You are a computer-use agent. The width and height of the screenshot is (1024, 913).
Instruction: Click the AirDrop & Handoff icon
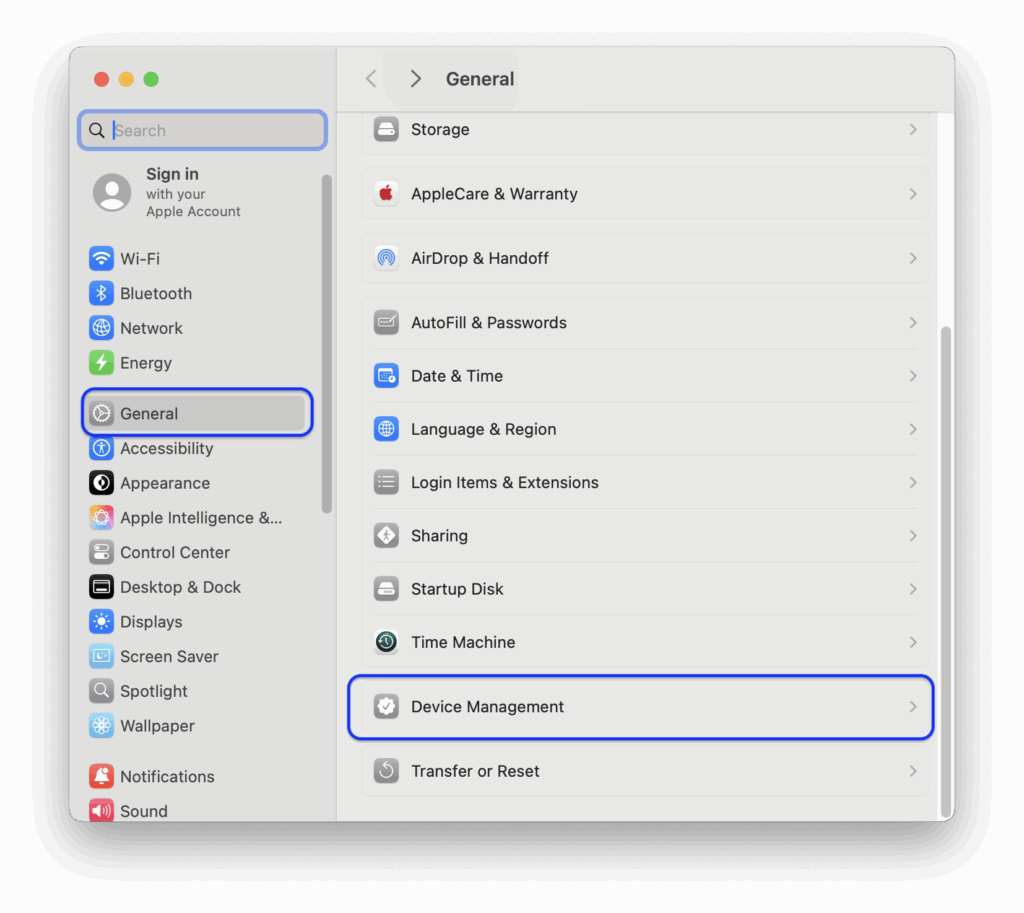pyautogui.click(x=386, y=258)
